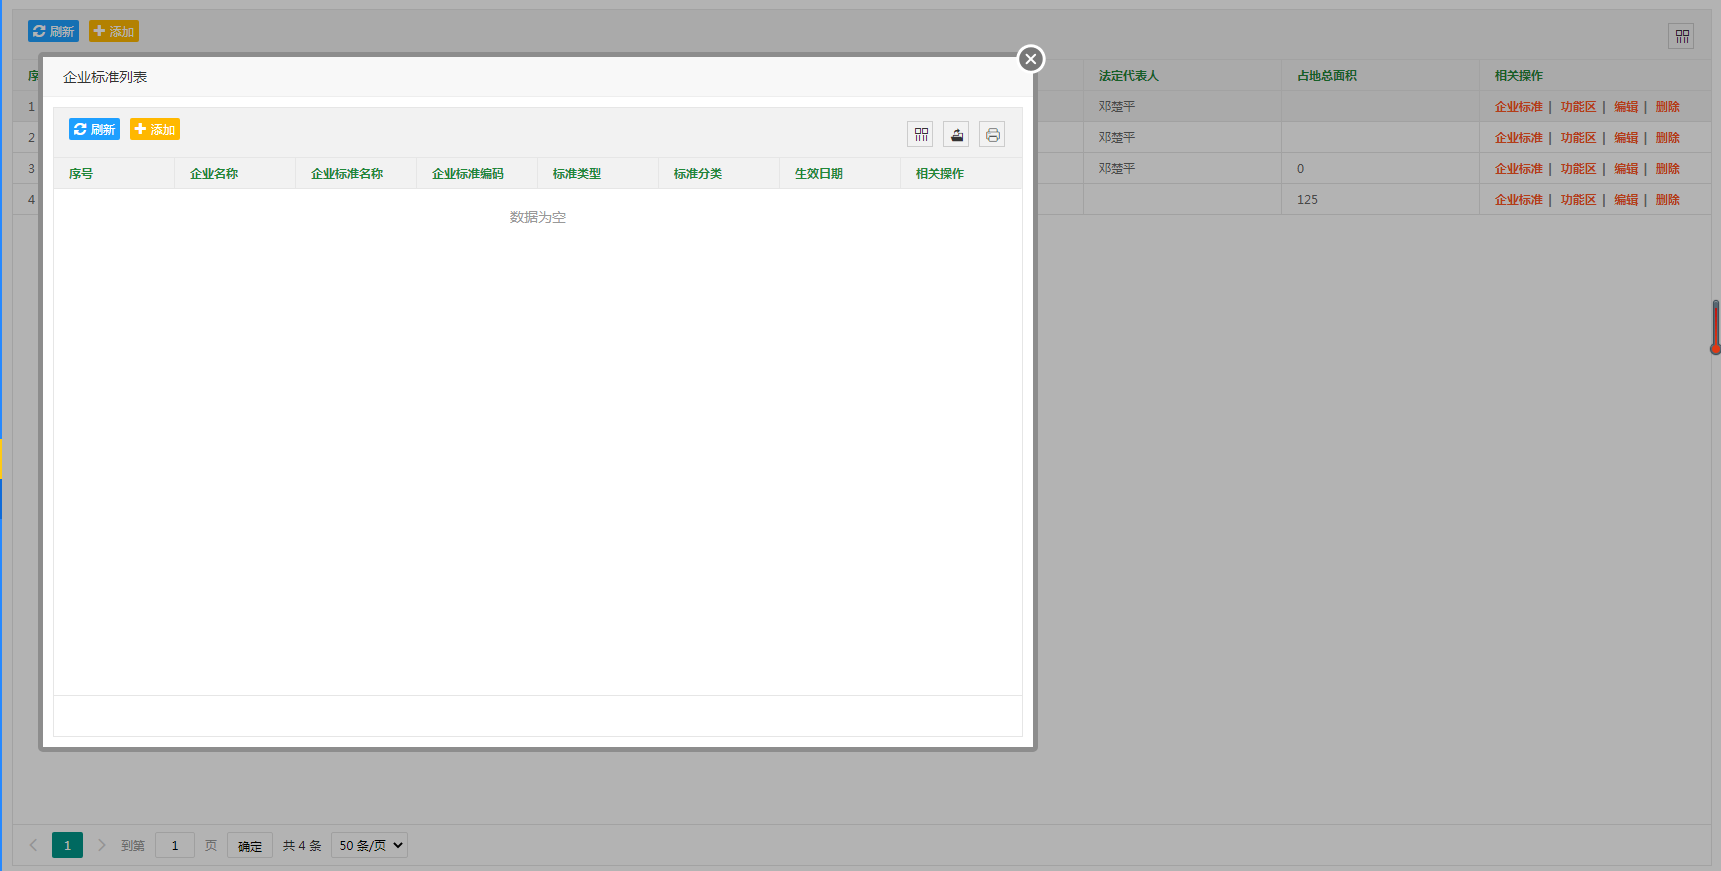The width and height of the screenshot is (1721, 871).
Task: Go to the previous page with the left arrow
Action: (33, 845)
